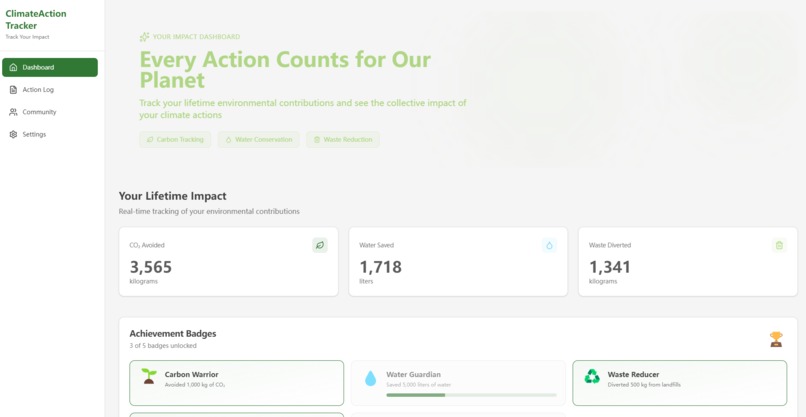Open the Dashboard sidebar item

50,67
